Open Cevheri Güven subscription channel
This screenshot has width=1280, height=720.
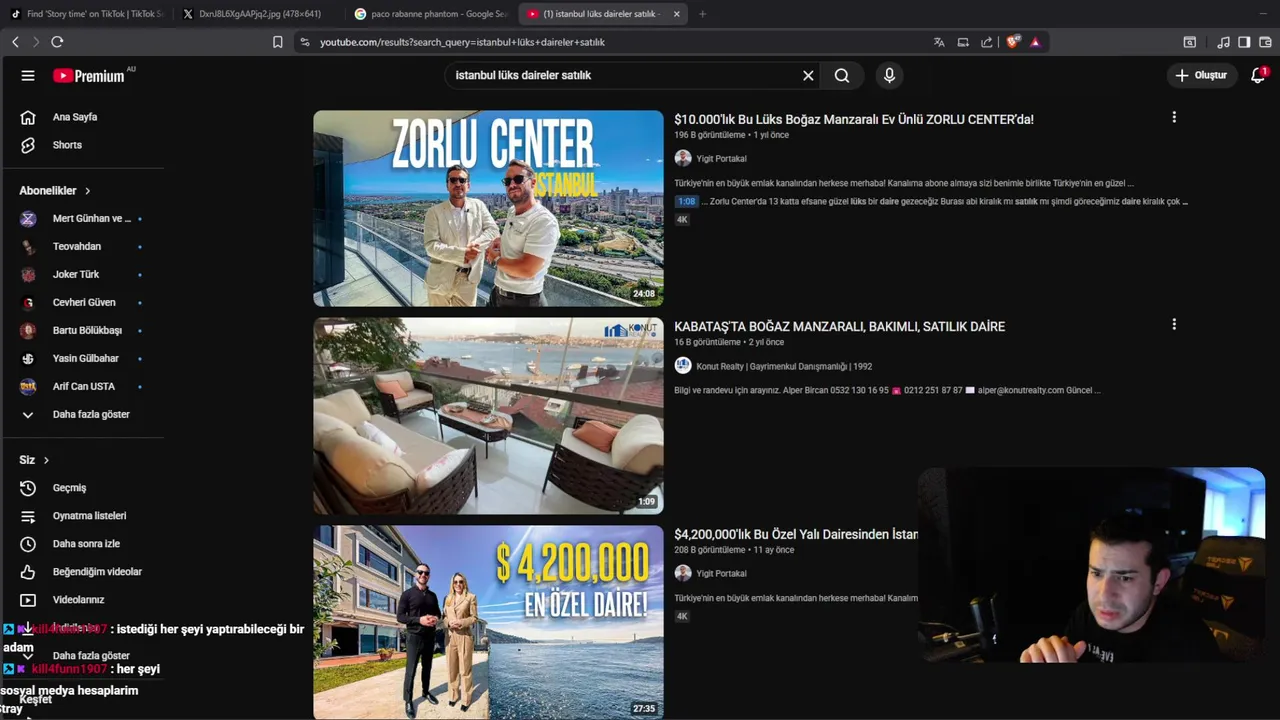[x=82, y=302]
